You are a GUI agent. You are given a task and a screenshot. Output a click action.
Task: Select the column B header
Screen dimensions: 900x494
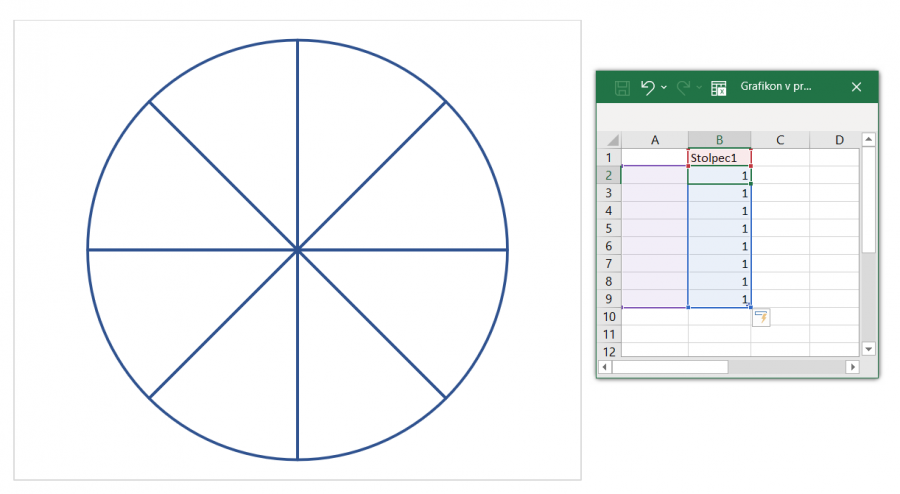719,140
